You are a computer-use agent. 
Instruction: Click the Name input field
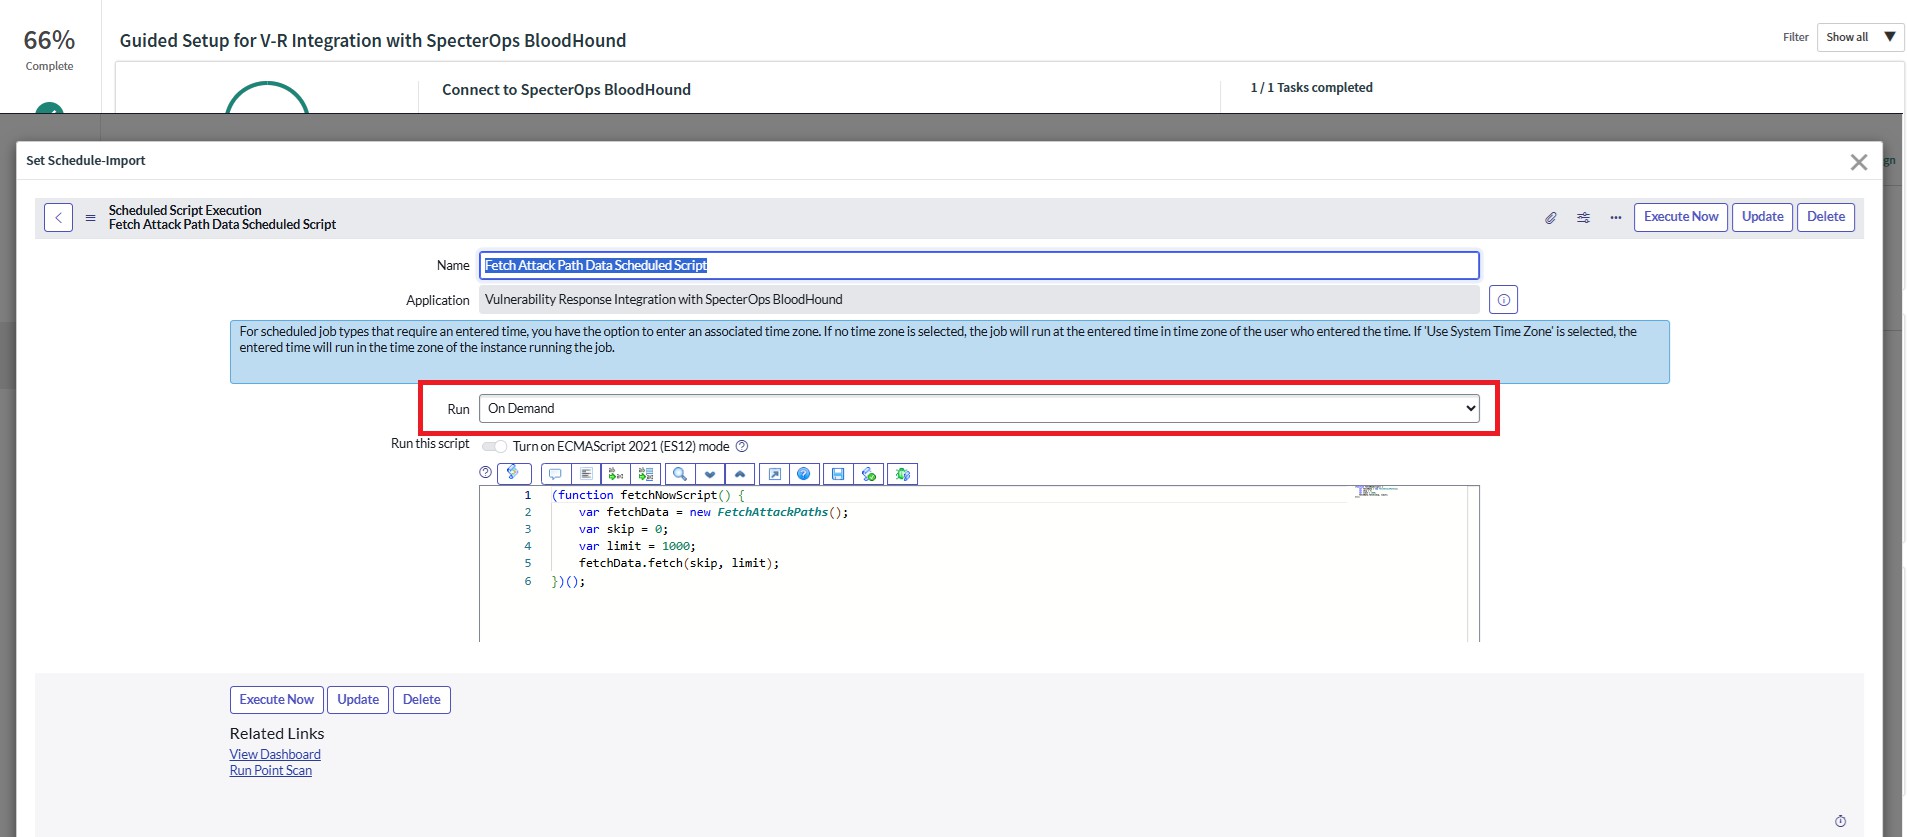click(x=979, y=265)
